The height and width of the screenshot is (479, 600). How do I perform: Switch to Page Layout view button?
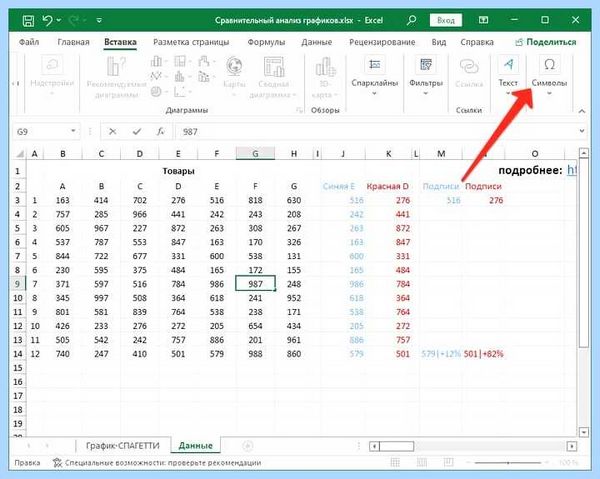point(422,463)
